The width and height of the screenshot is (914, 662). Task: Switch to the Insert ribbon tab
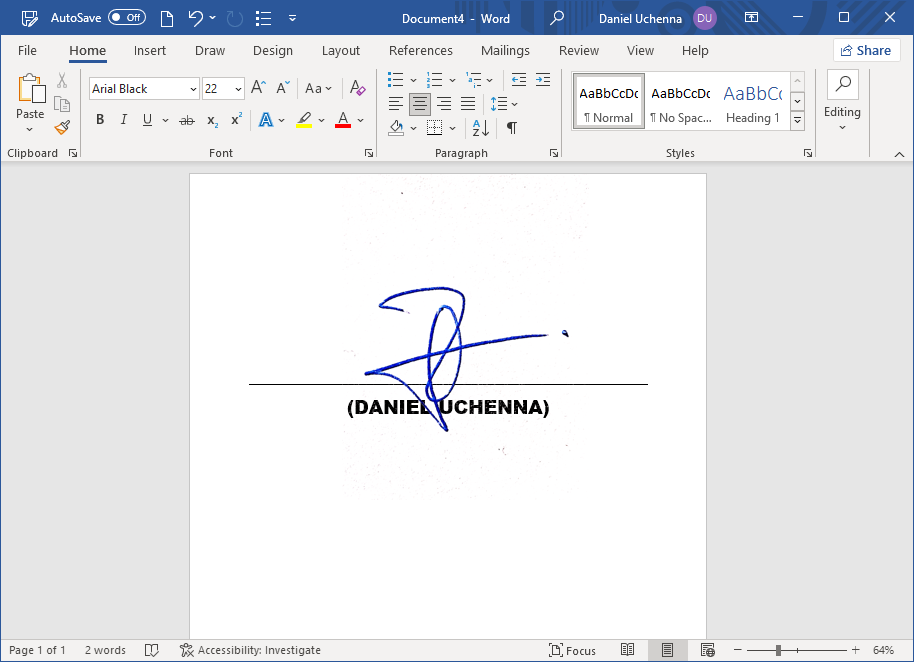[x=150, y=50]
